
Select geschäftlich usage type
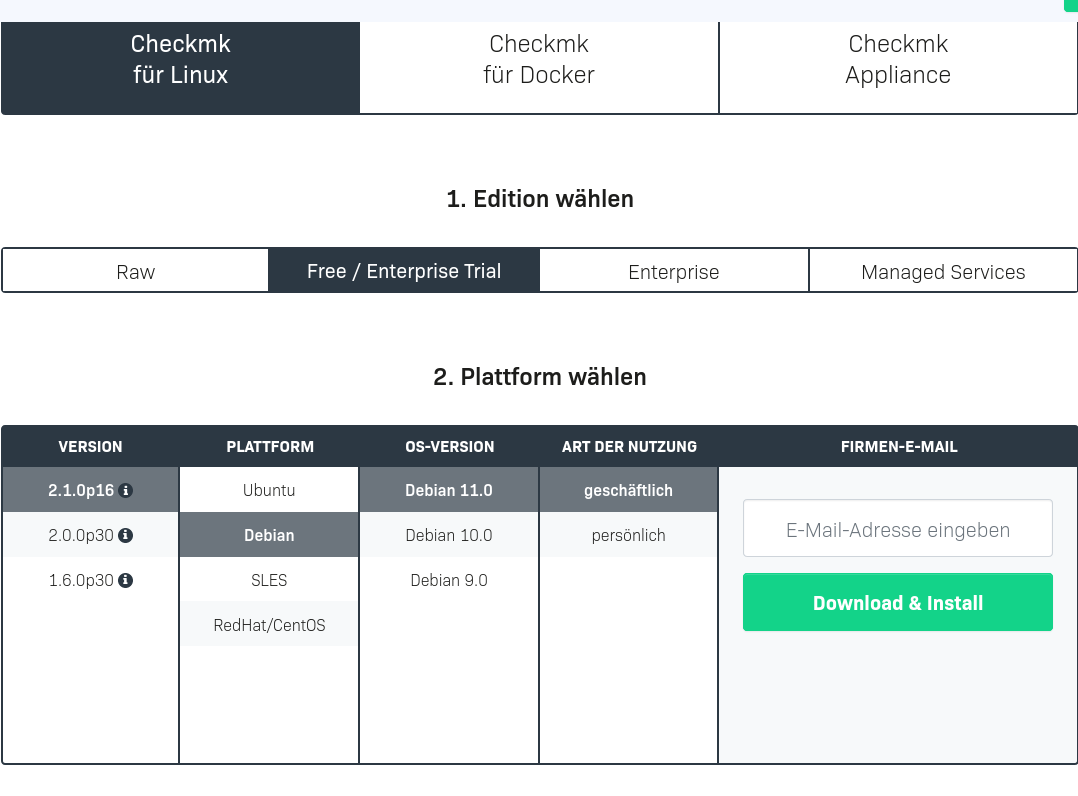pyautogui.click(x=628, y=491)
